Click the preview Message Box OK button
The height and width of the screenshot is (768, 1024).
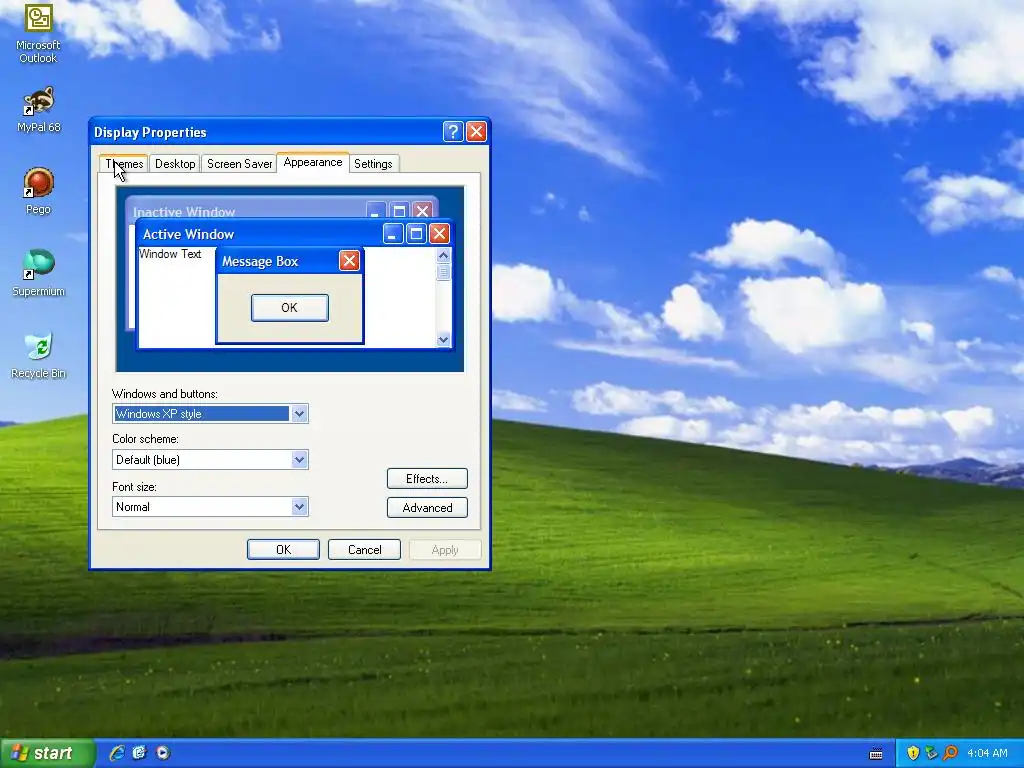(x=289, y=308)
